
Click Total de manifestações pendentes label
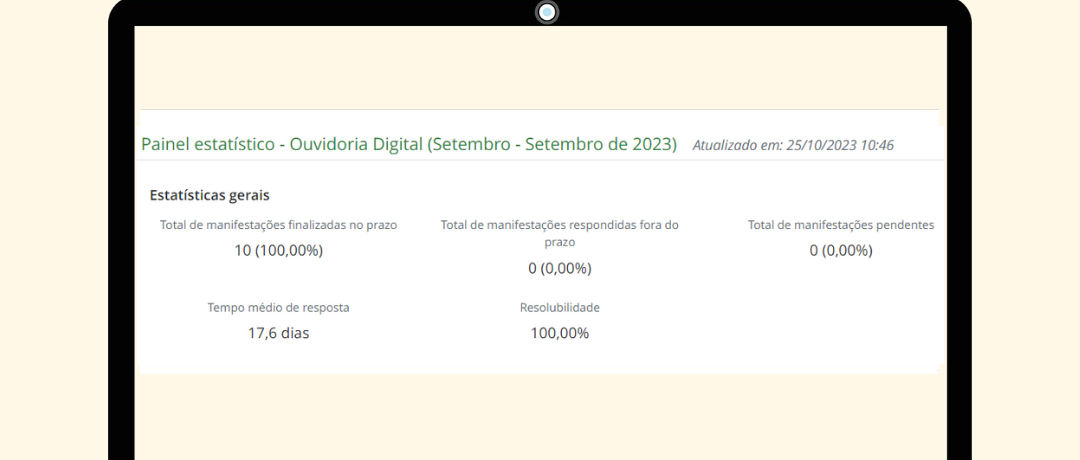841,224
